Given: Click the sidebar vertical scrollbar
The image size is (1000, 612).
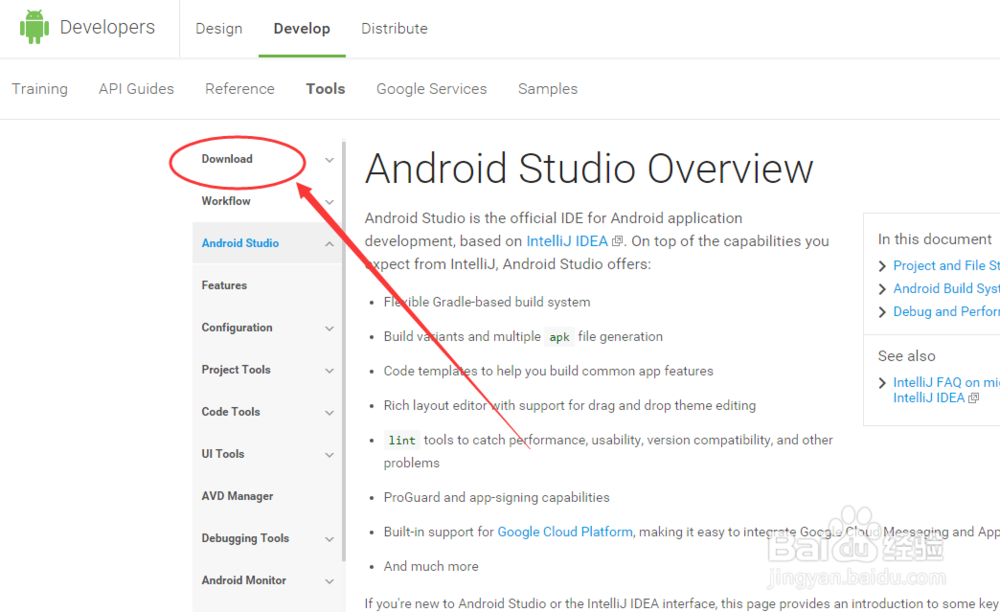Looking at the screenshot, I should [344, 351].
